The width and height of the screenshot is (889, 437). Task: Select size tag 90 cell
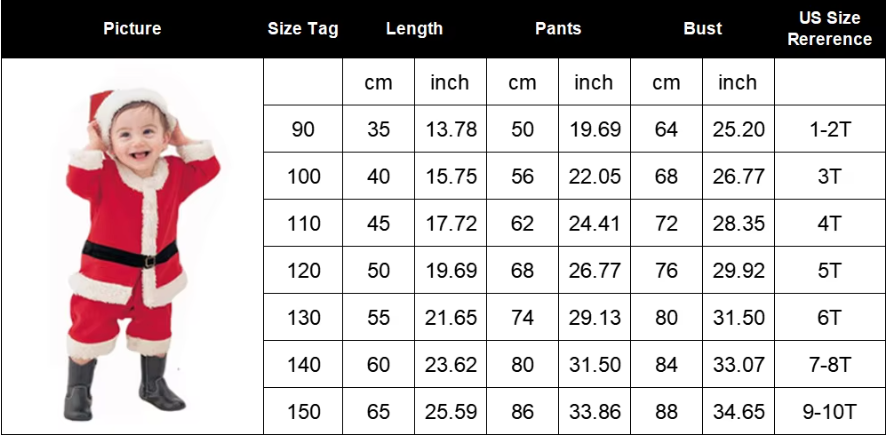click(303, 129)
